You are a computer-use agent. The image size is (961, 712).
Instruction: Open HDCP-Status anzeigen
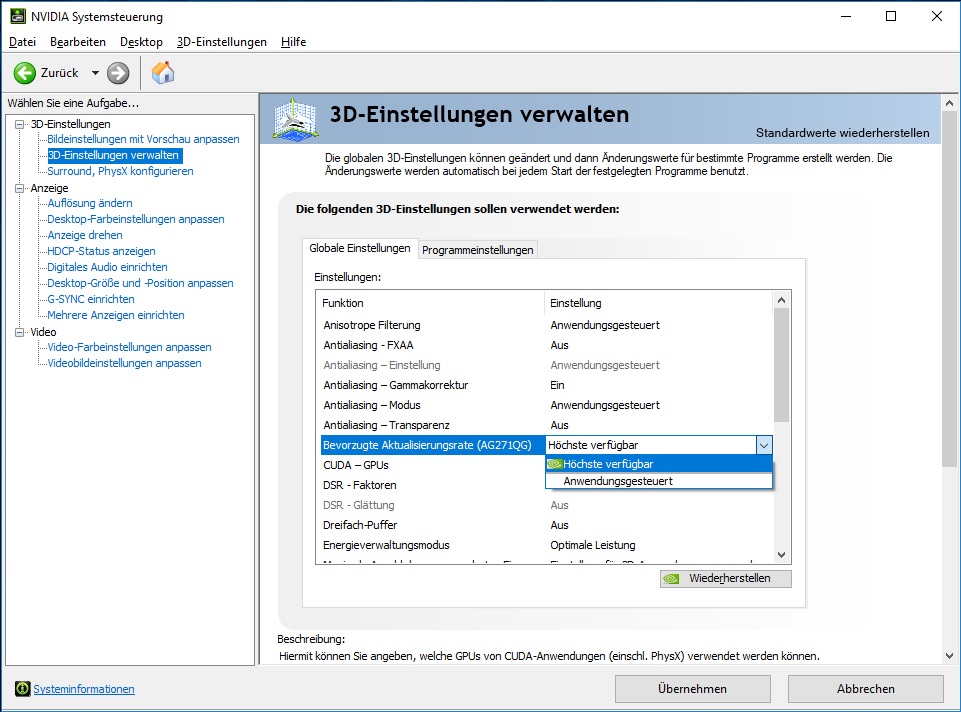tap(101, 251)
